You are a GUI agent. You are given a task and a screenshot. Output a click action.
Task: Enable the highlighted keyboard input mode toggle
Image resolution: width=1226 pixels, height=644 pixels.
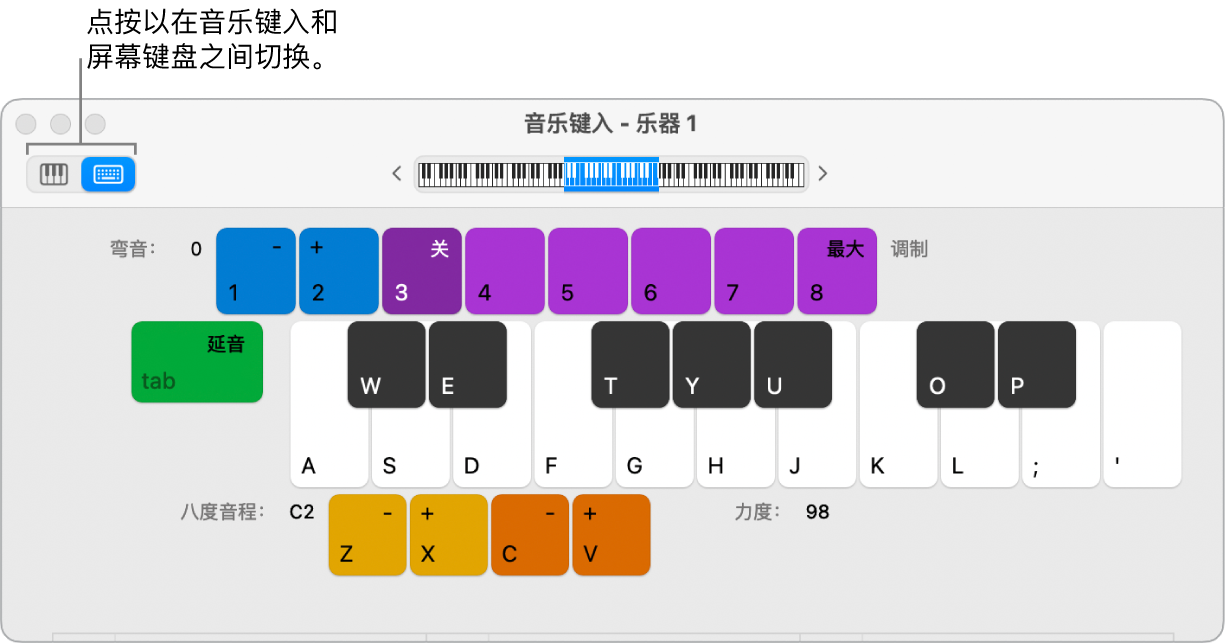pos(110,173)
